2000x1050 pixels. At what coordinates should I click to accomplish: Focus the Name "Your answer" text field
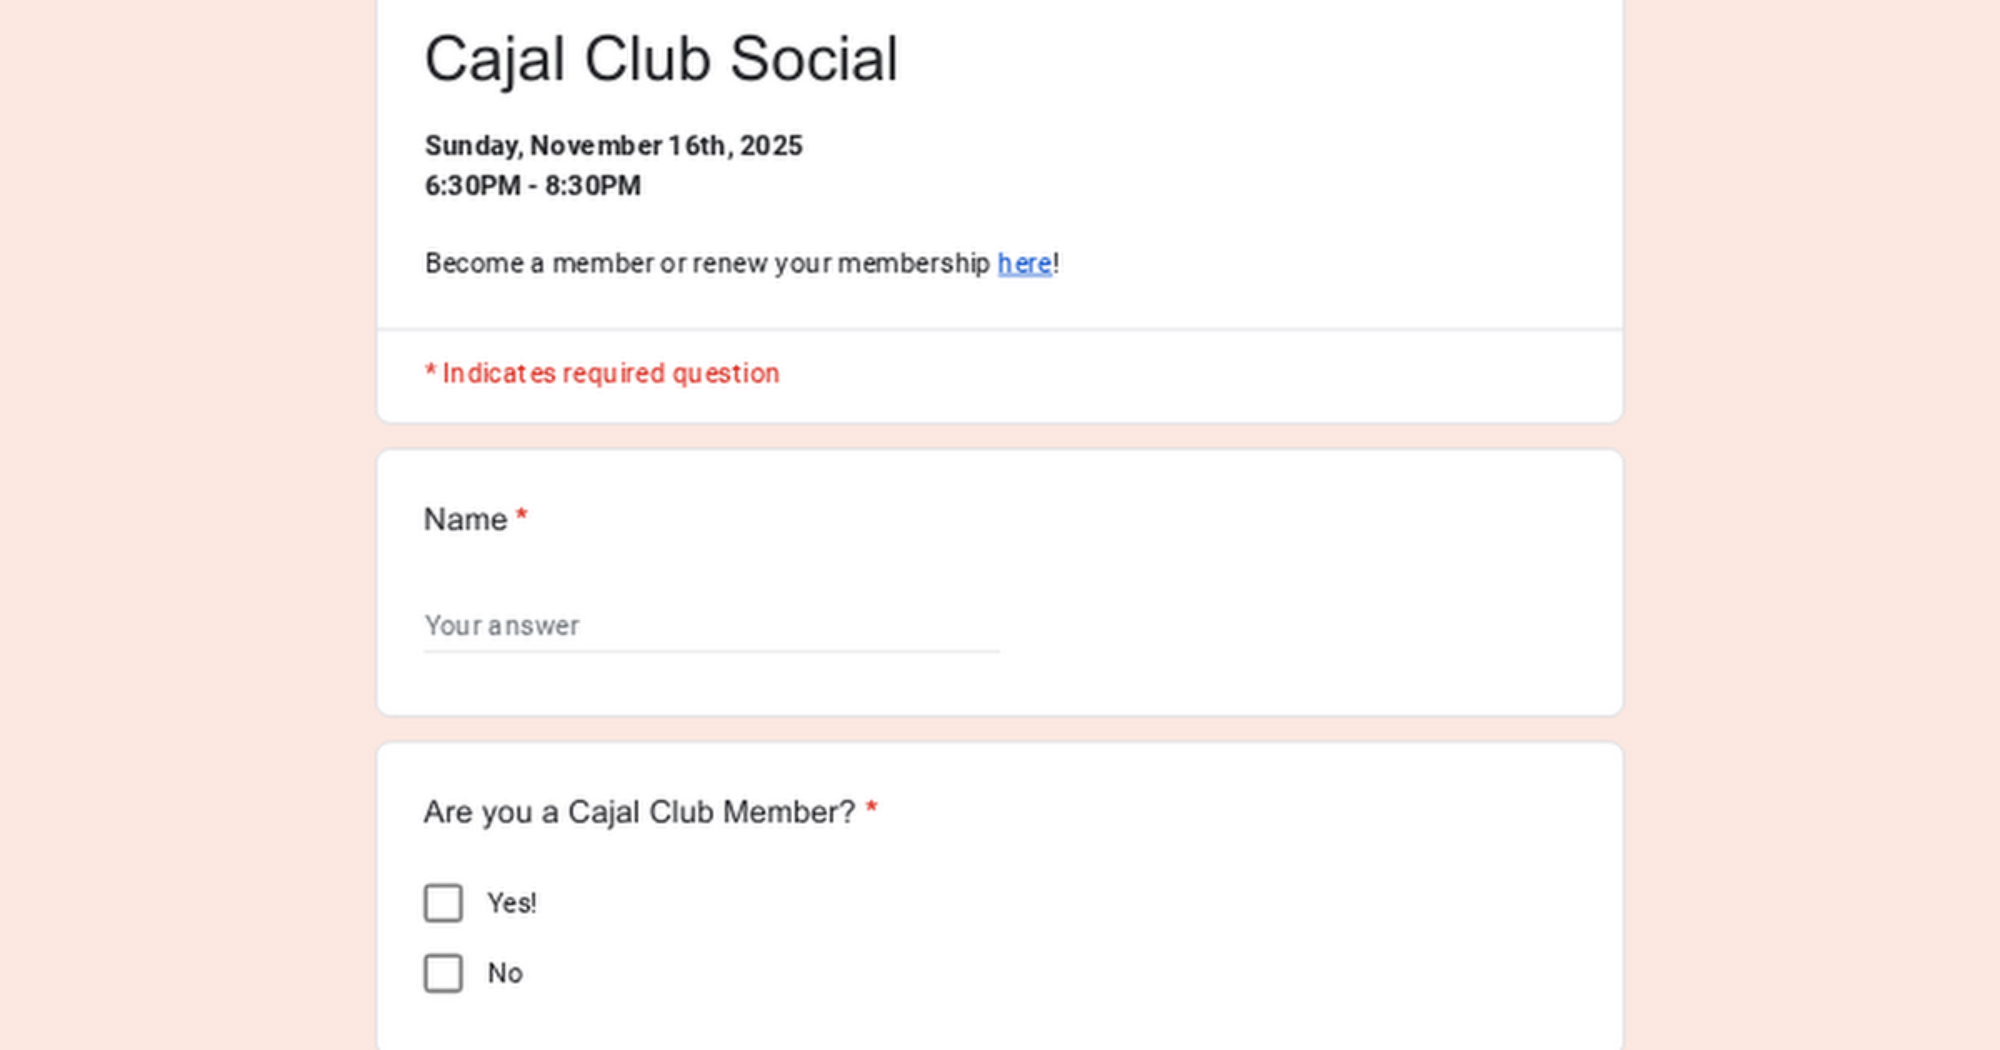[710, 626]
